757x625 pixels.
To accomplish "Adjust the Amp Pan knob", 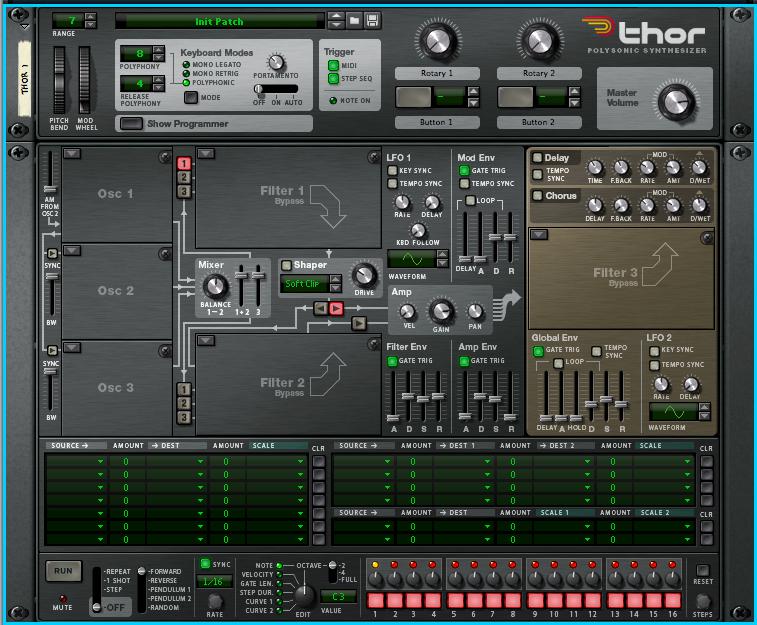I will click(x=475, y=312).
